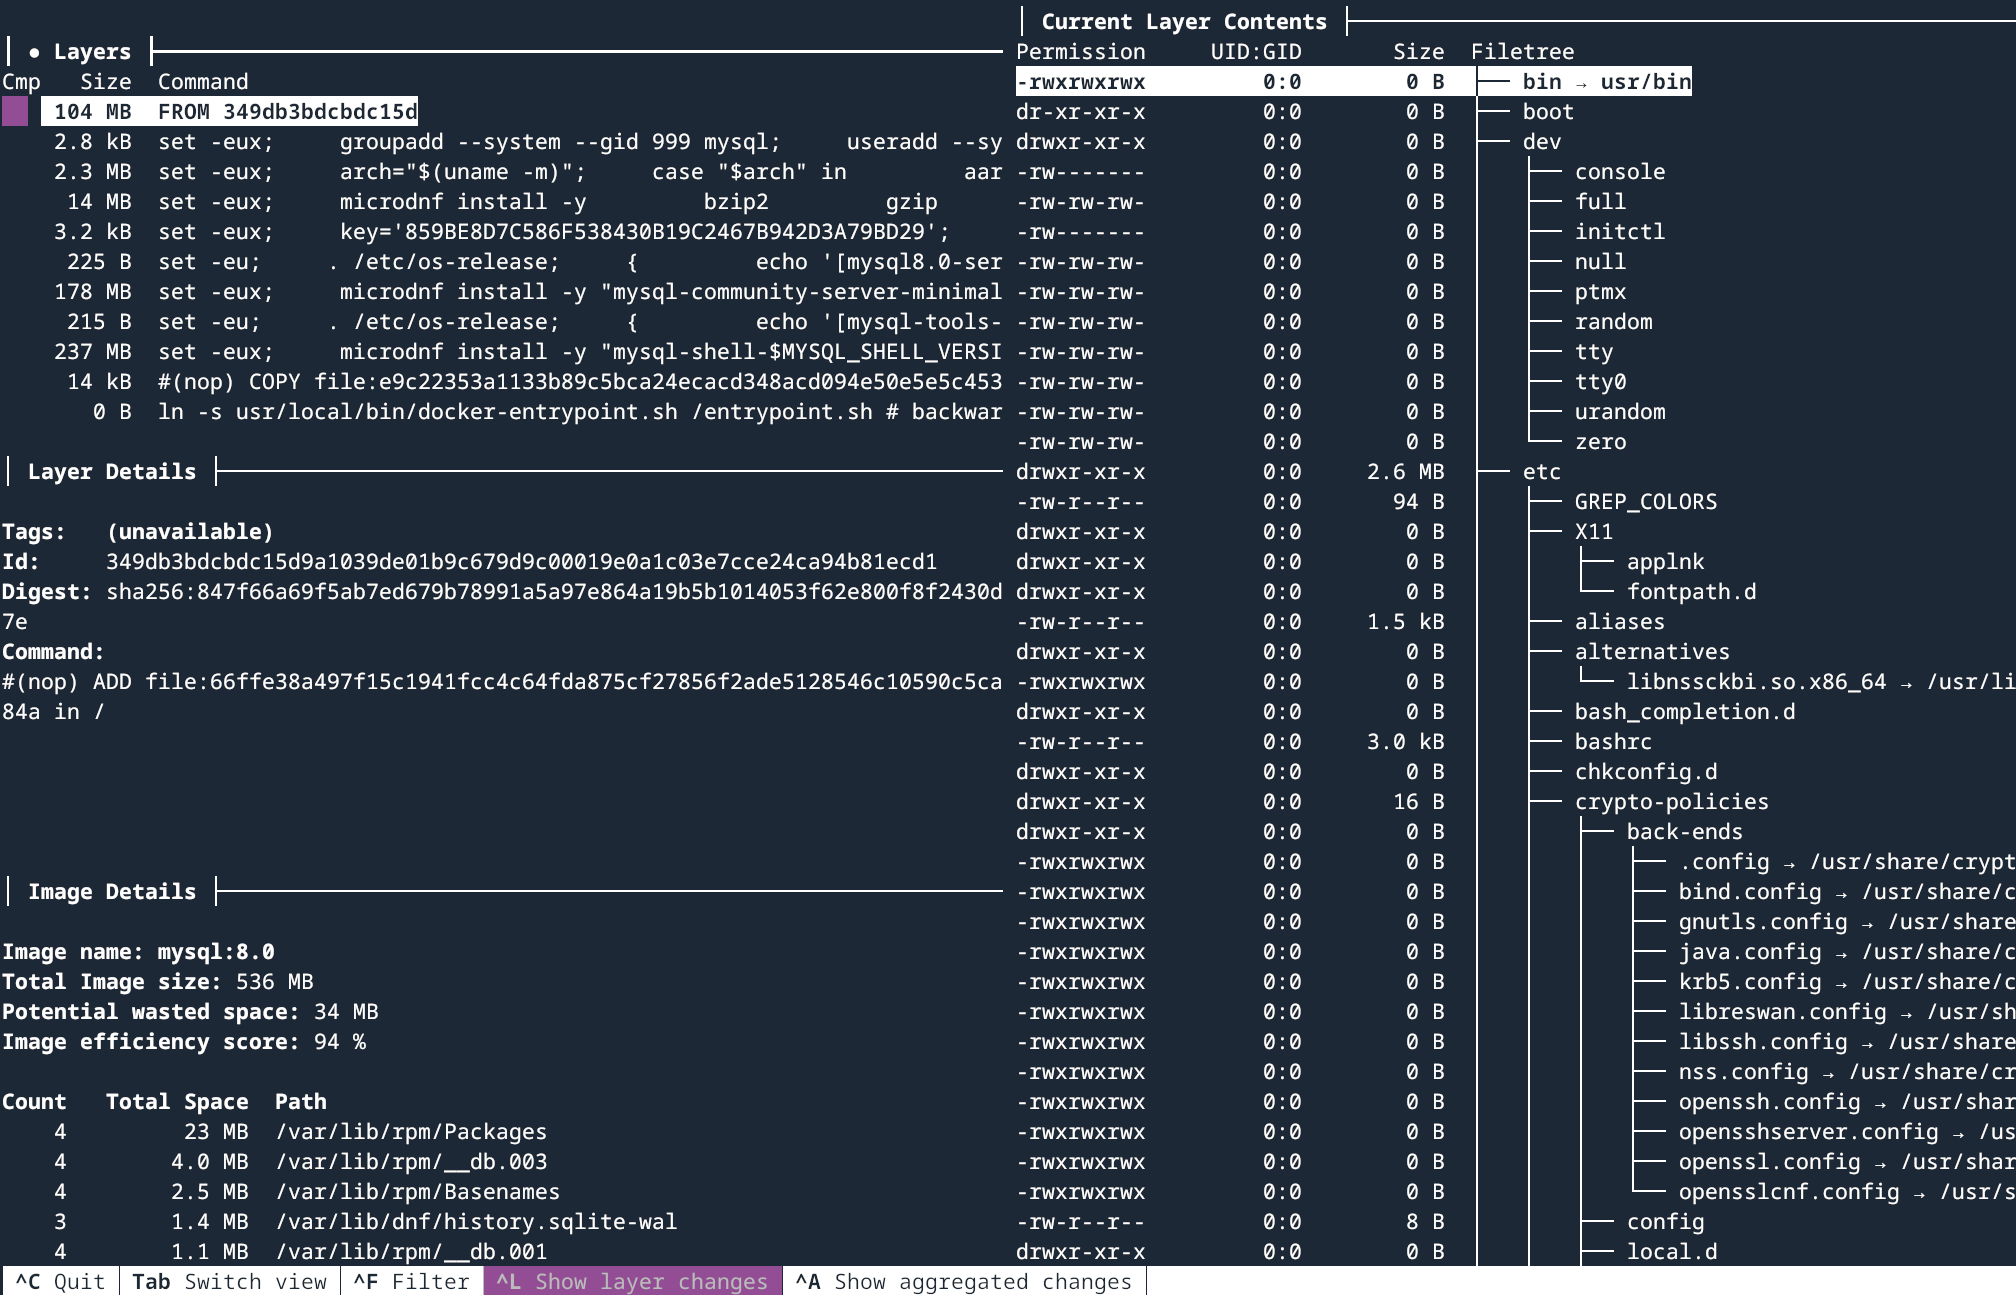Collapse the X11 directory node

coord(1594,532)
